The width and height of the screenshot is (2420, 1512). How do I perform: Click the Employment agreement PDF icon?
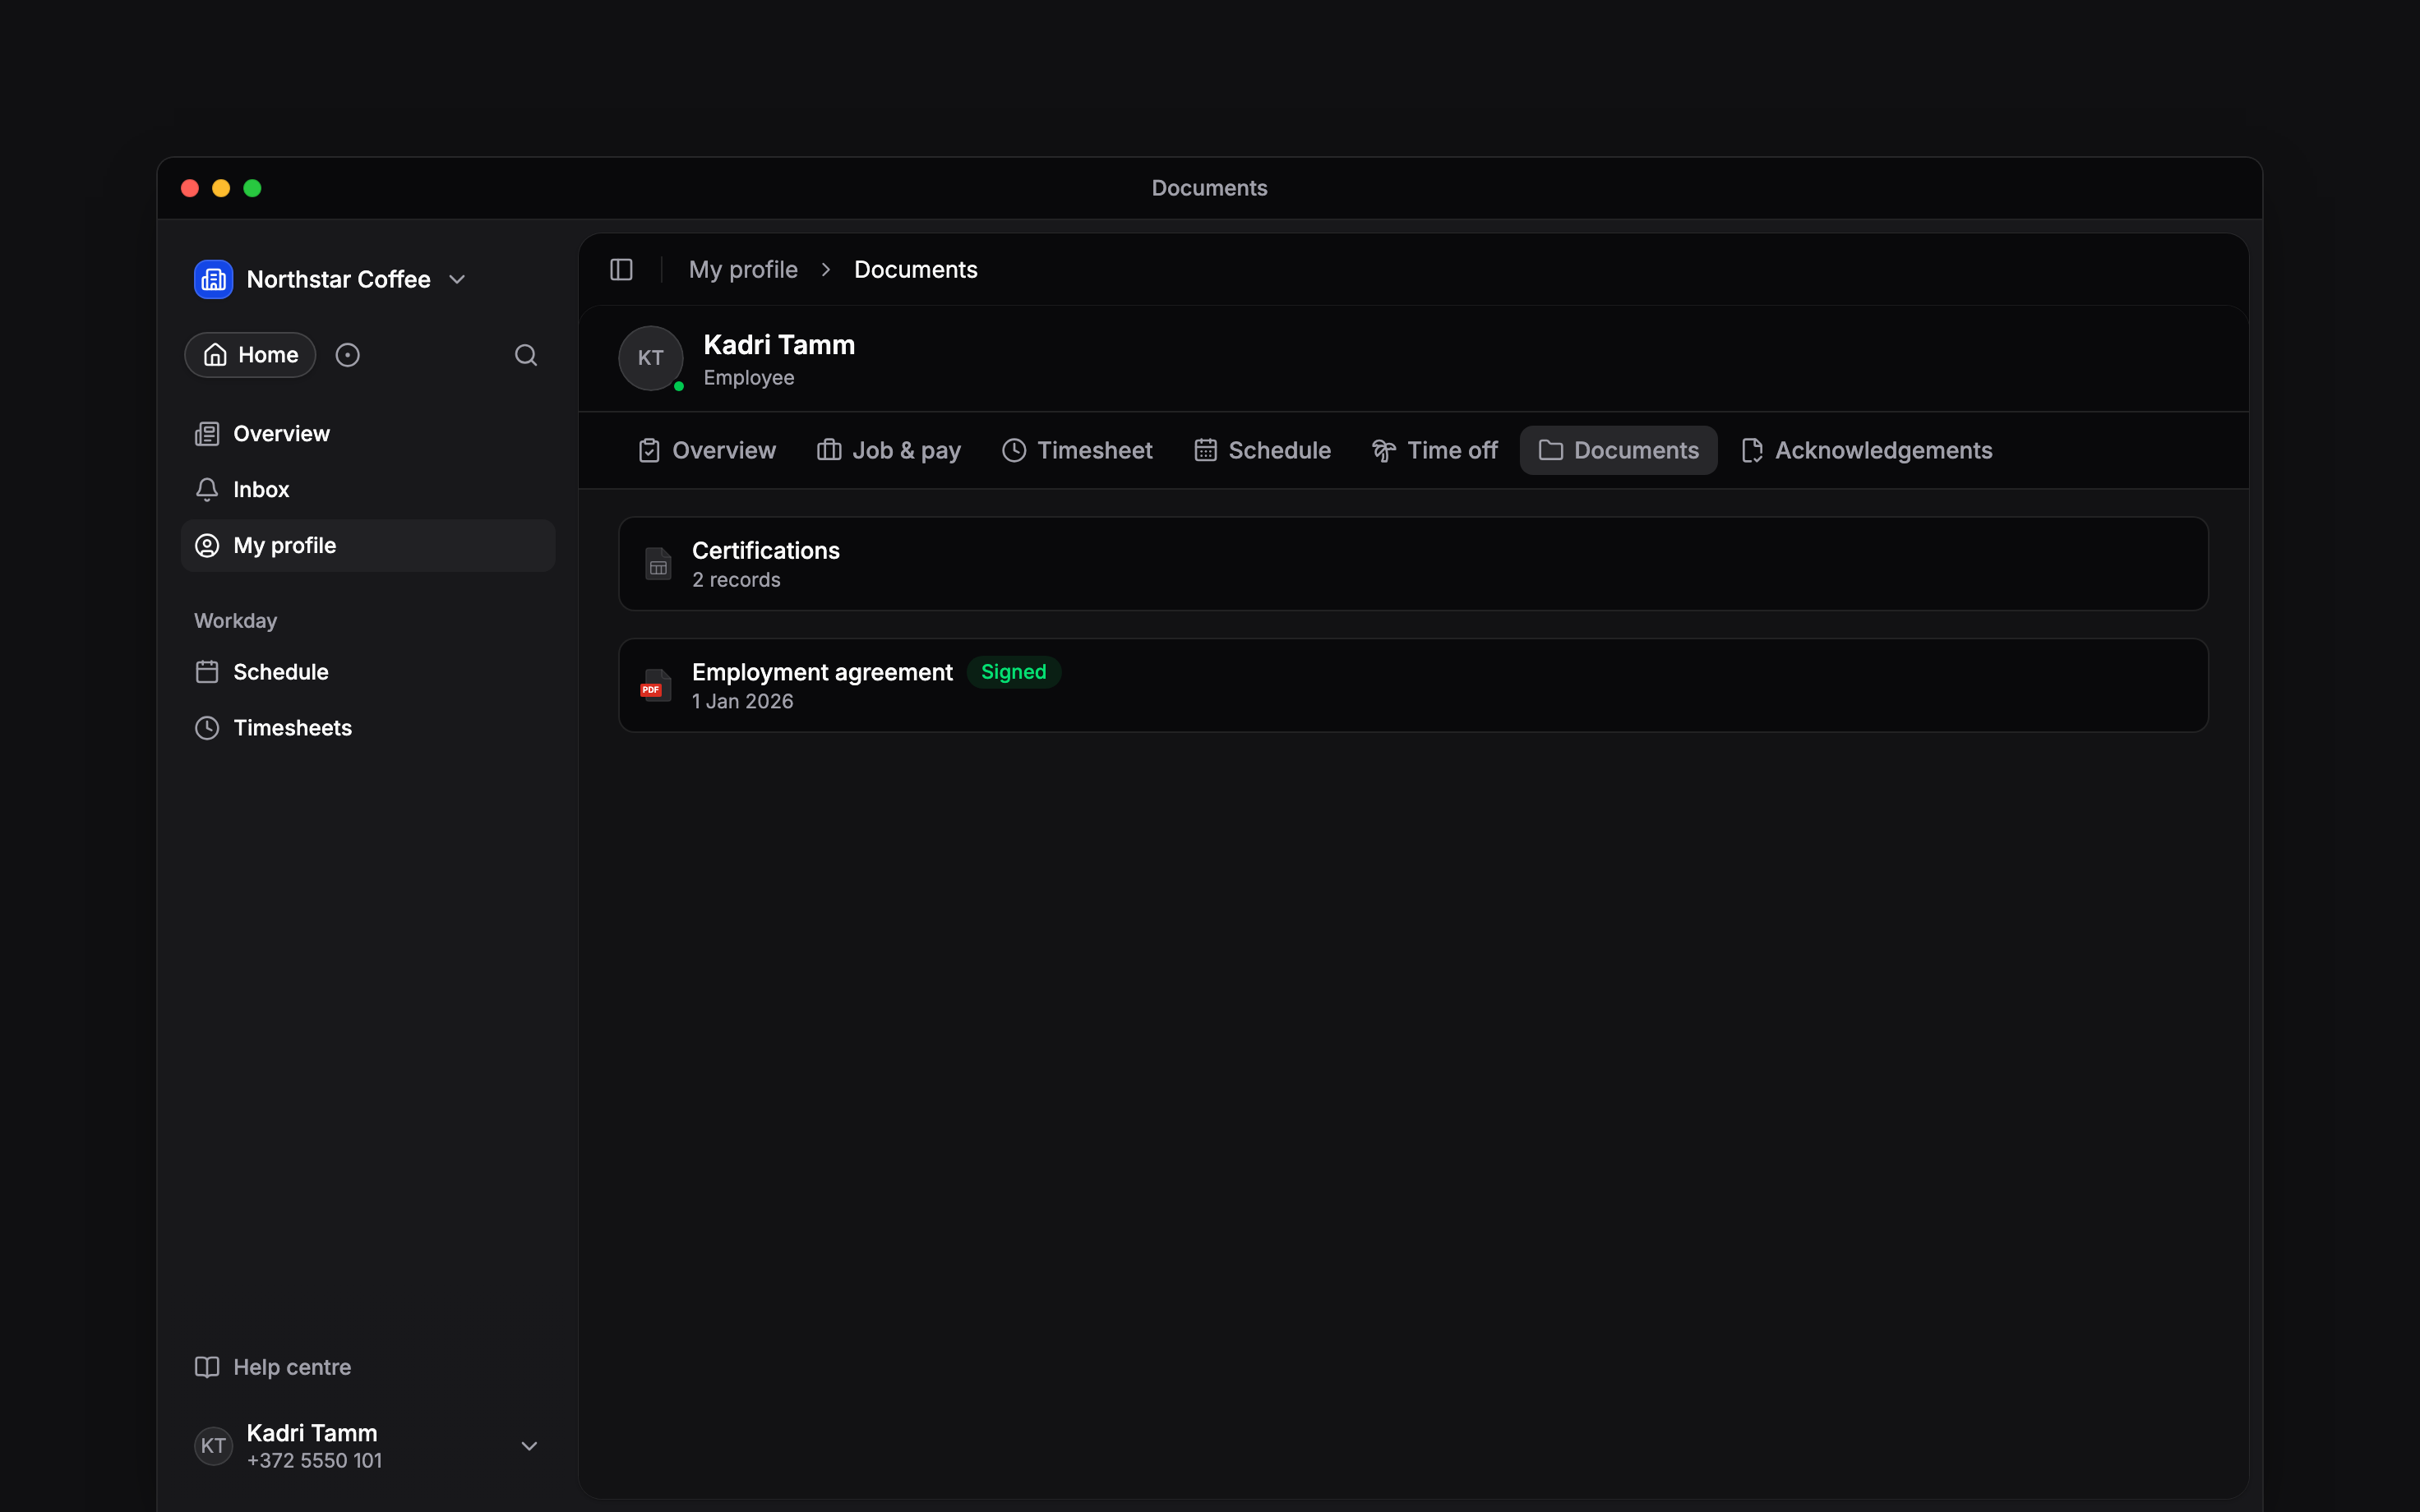pos(656,686)
